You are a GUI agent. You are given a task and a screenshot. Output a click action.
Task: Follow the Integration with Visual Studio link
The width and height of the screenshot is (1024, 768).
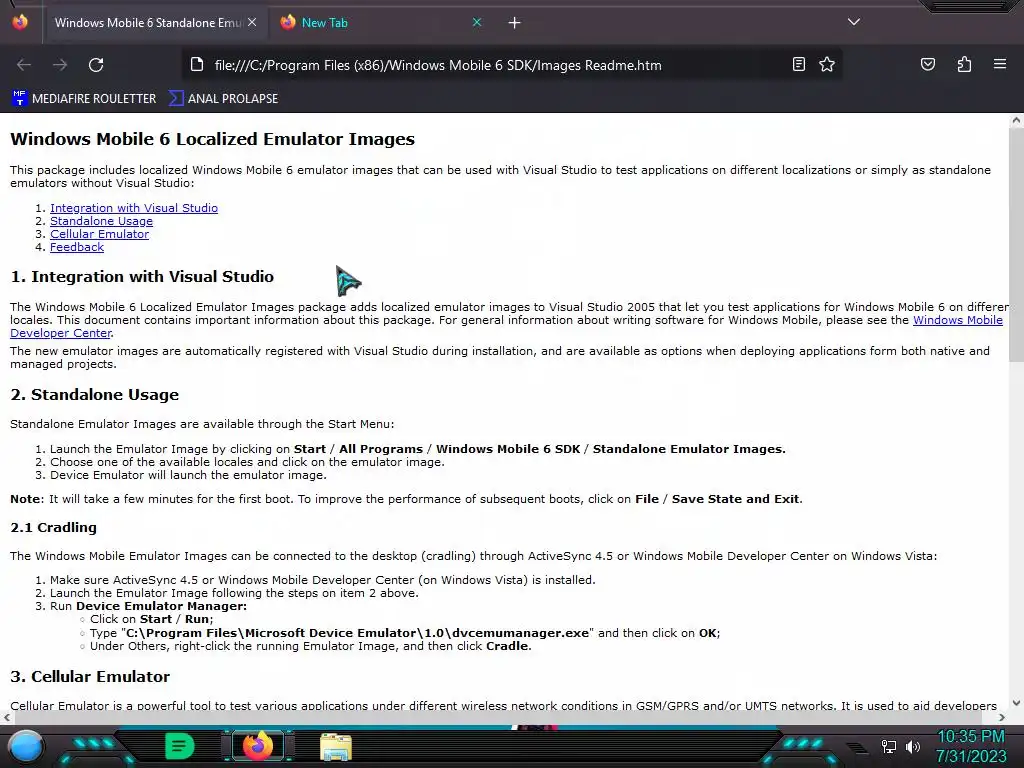point(134,208)
